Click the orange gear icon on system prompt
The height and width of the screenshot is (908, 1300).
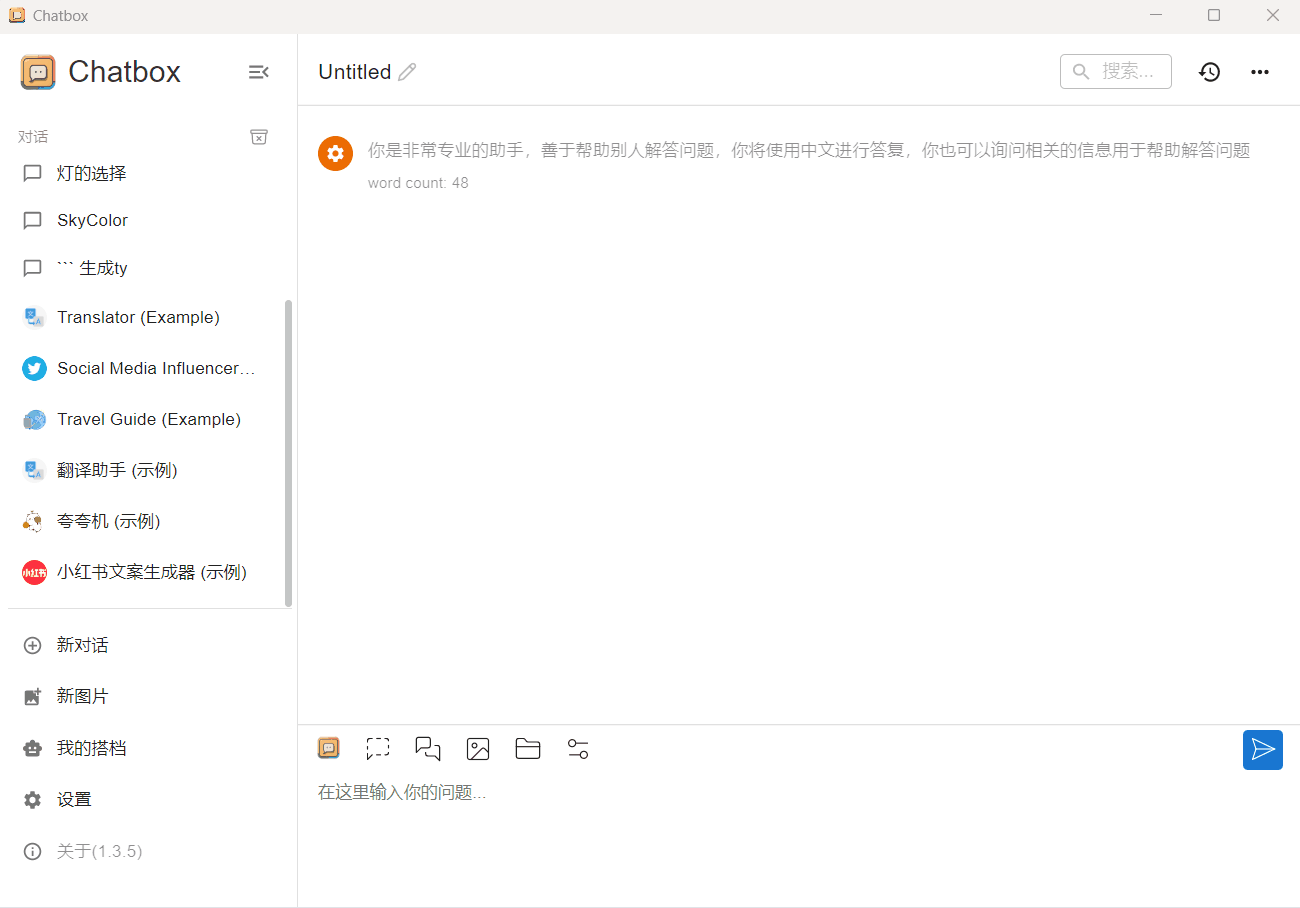click(335, 153)
